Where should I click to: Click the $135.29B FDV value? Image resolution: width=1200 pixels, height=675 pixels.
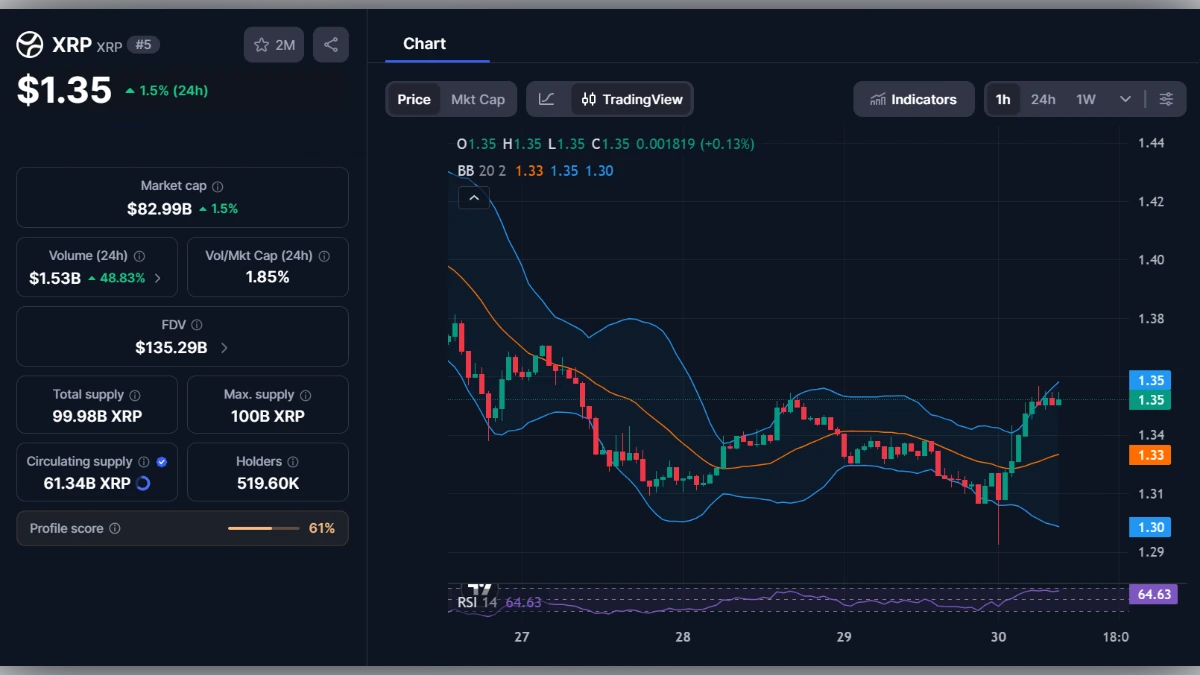(171, 348)
